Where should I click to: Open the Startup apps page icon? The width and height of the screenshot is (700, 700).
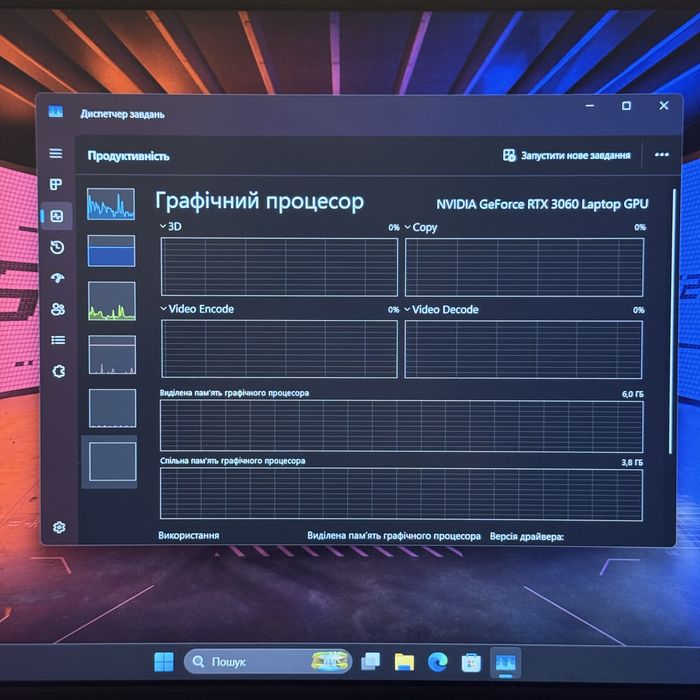click(x=58, y=278)
